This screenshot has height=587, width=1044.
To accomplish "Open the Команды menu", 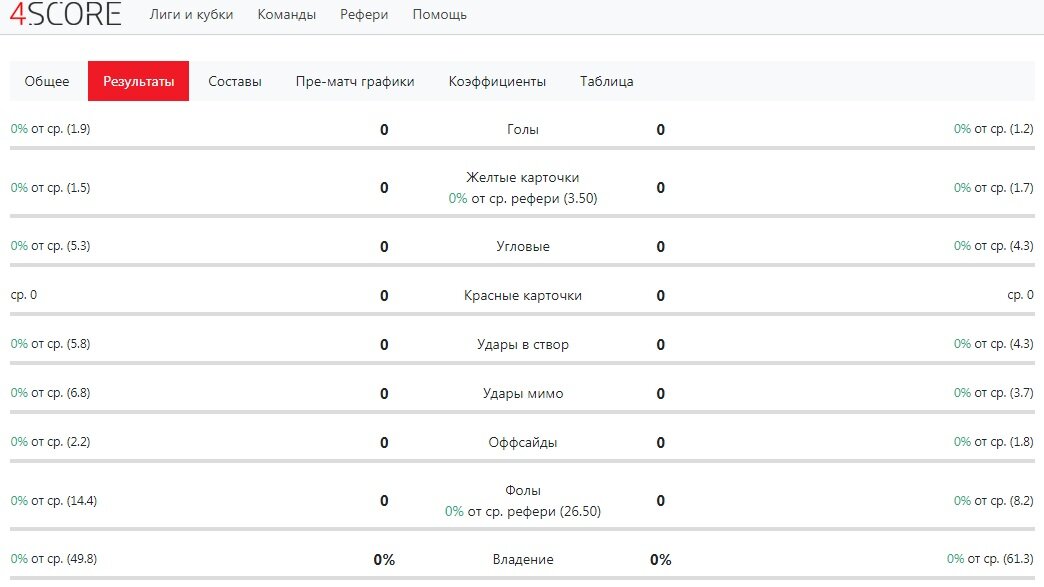I will coord(287,15).
